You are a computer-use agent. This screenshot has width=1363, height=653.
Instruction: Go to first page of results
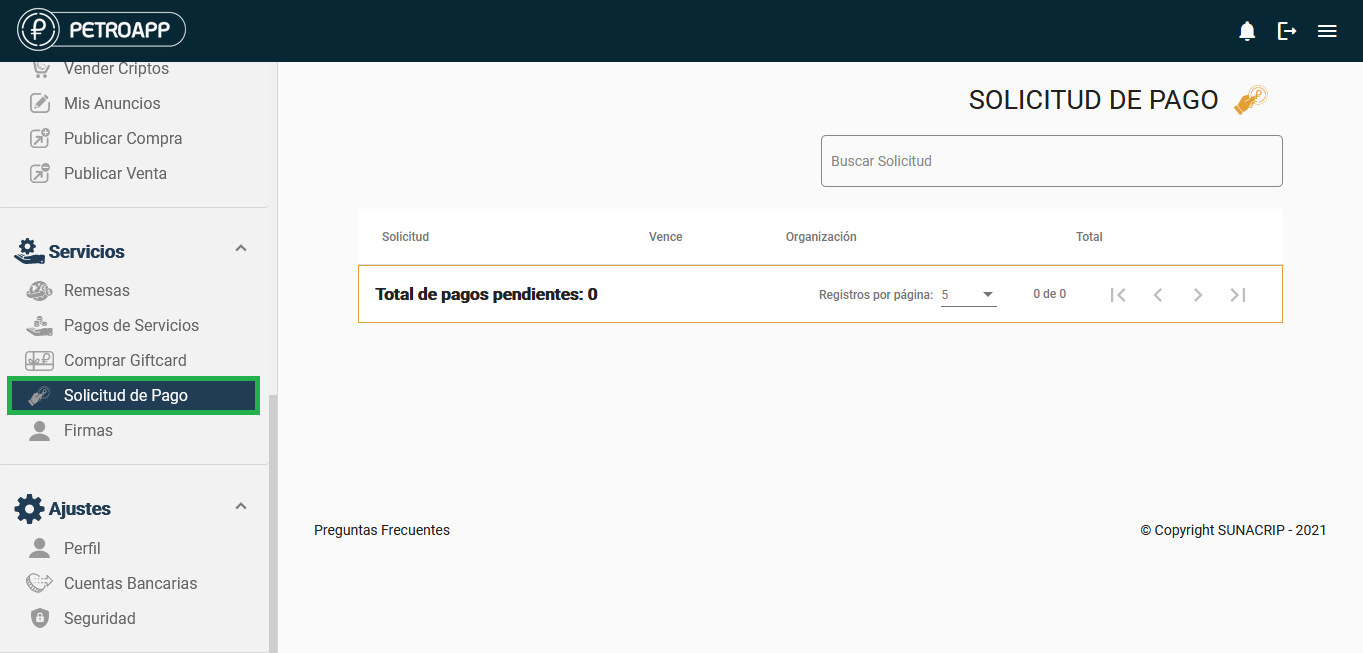(1118, 294)
